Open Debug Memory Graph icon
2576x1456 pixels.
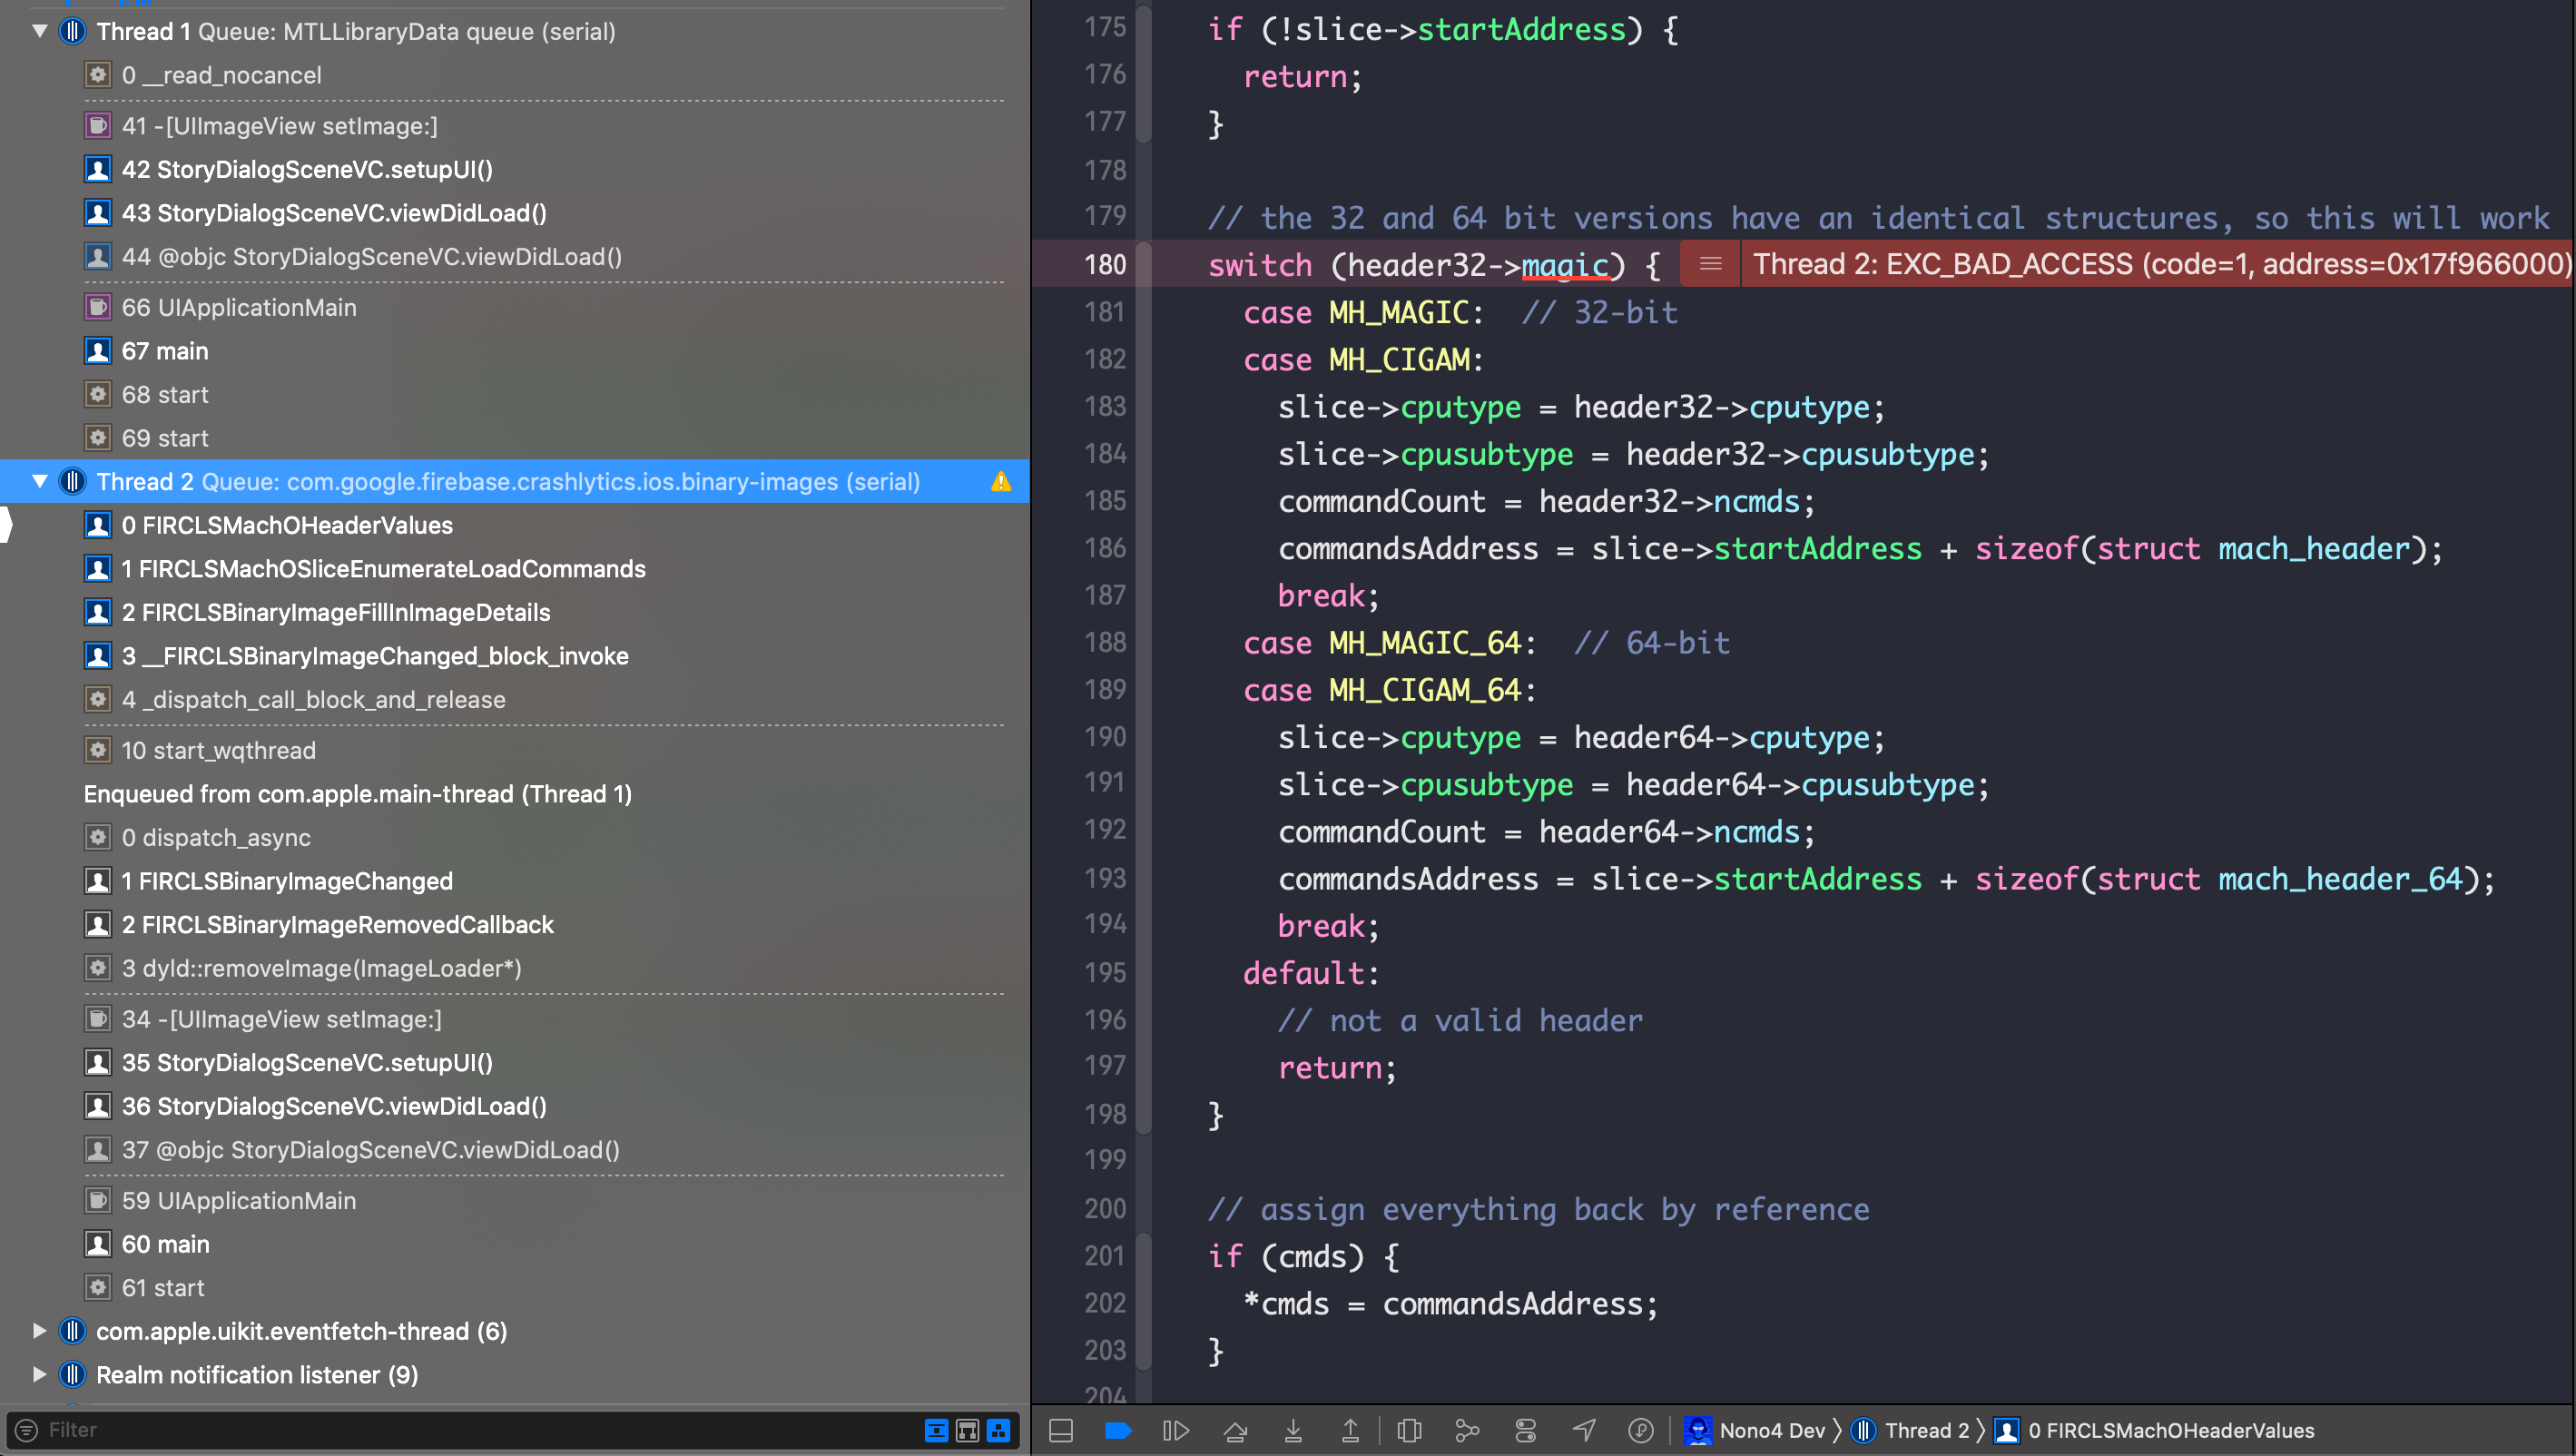tap(1467, 1431)
